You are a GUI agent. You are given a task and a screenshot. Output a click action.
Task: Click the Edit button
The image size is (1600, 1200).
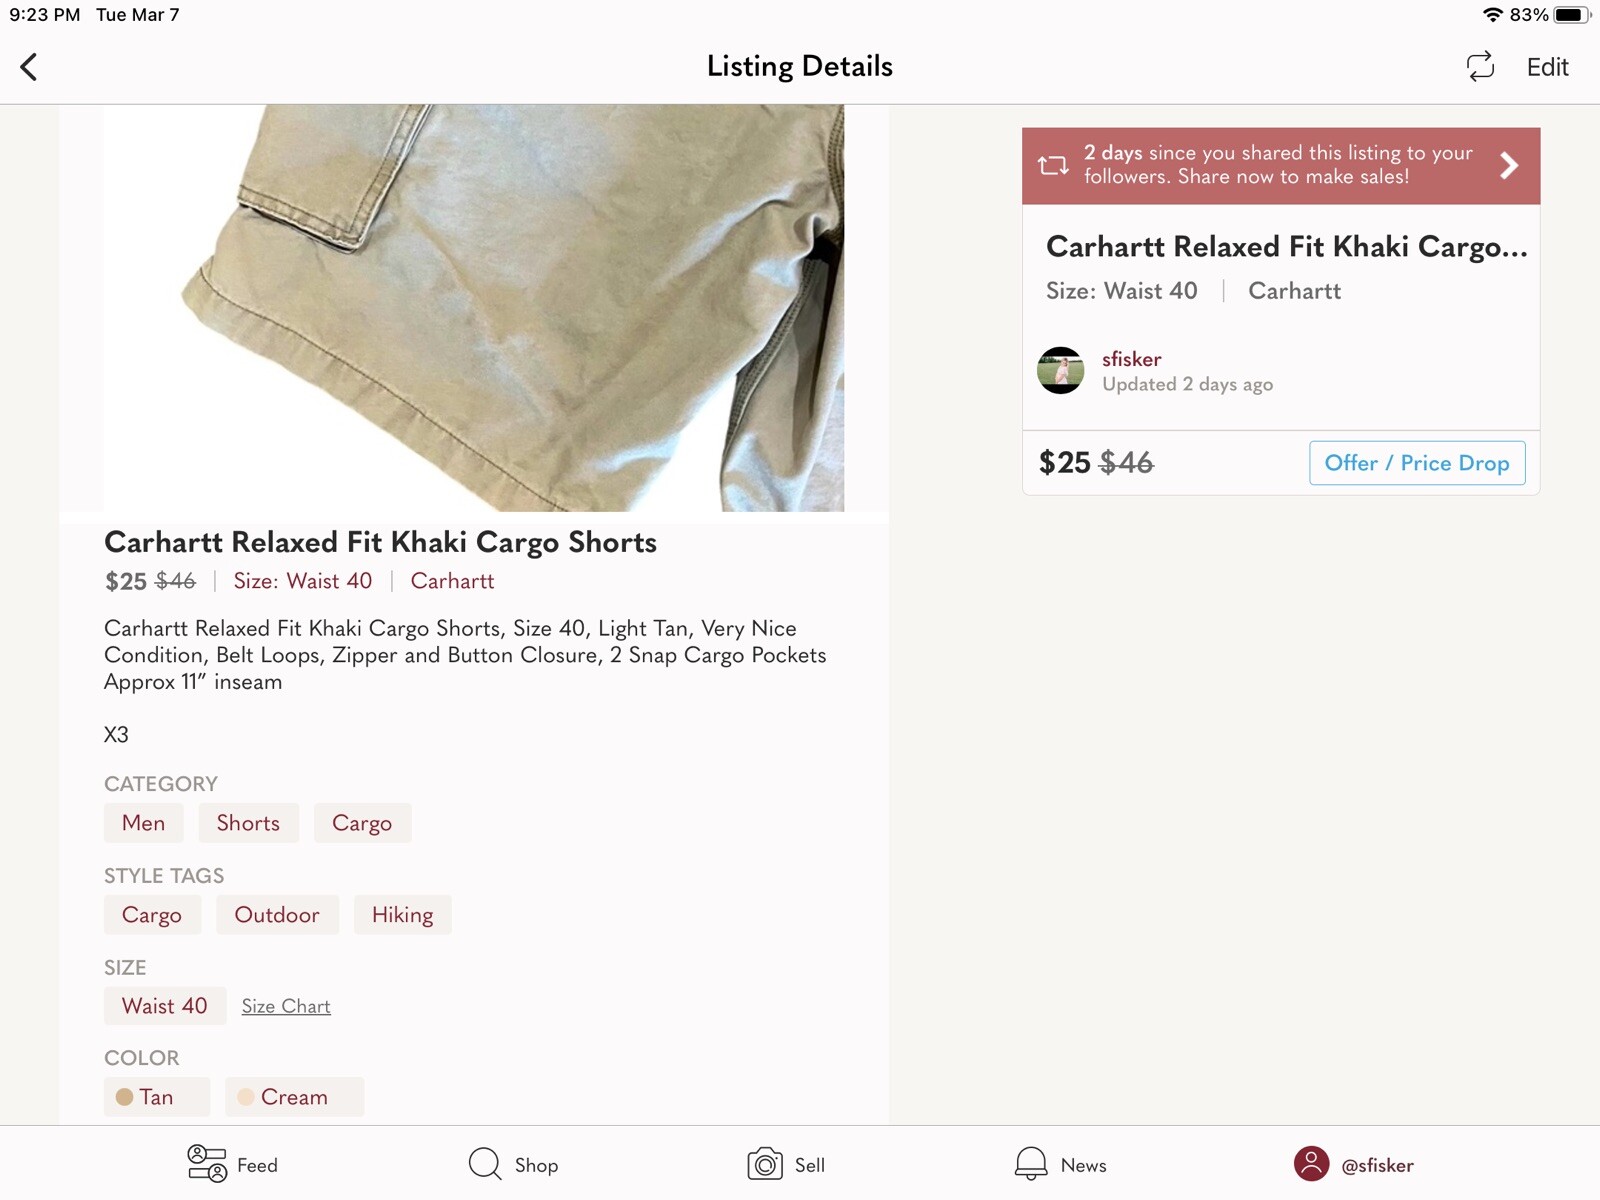click(1547, 67)
